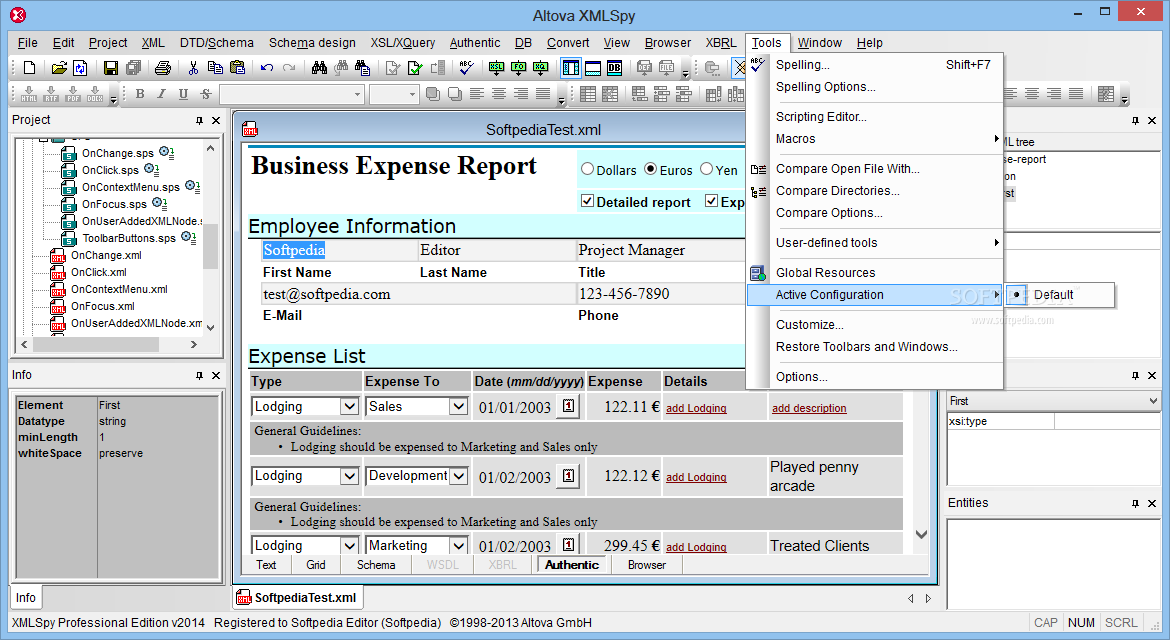Open Type dropdown in the Sales row
The image size is (1170, 640).
coord(348,407)
